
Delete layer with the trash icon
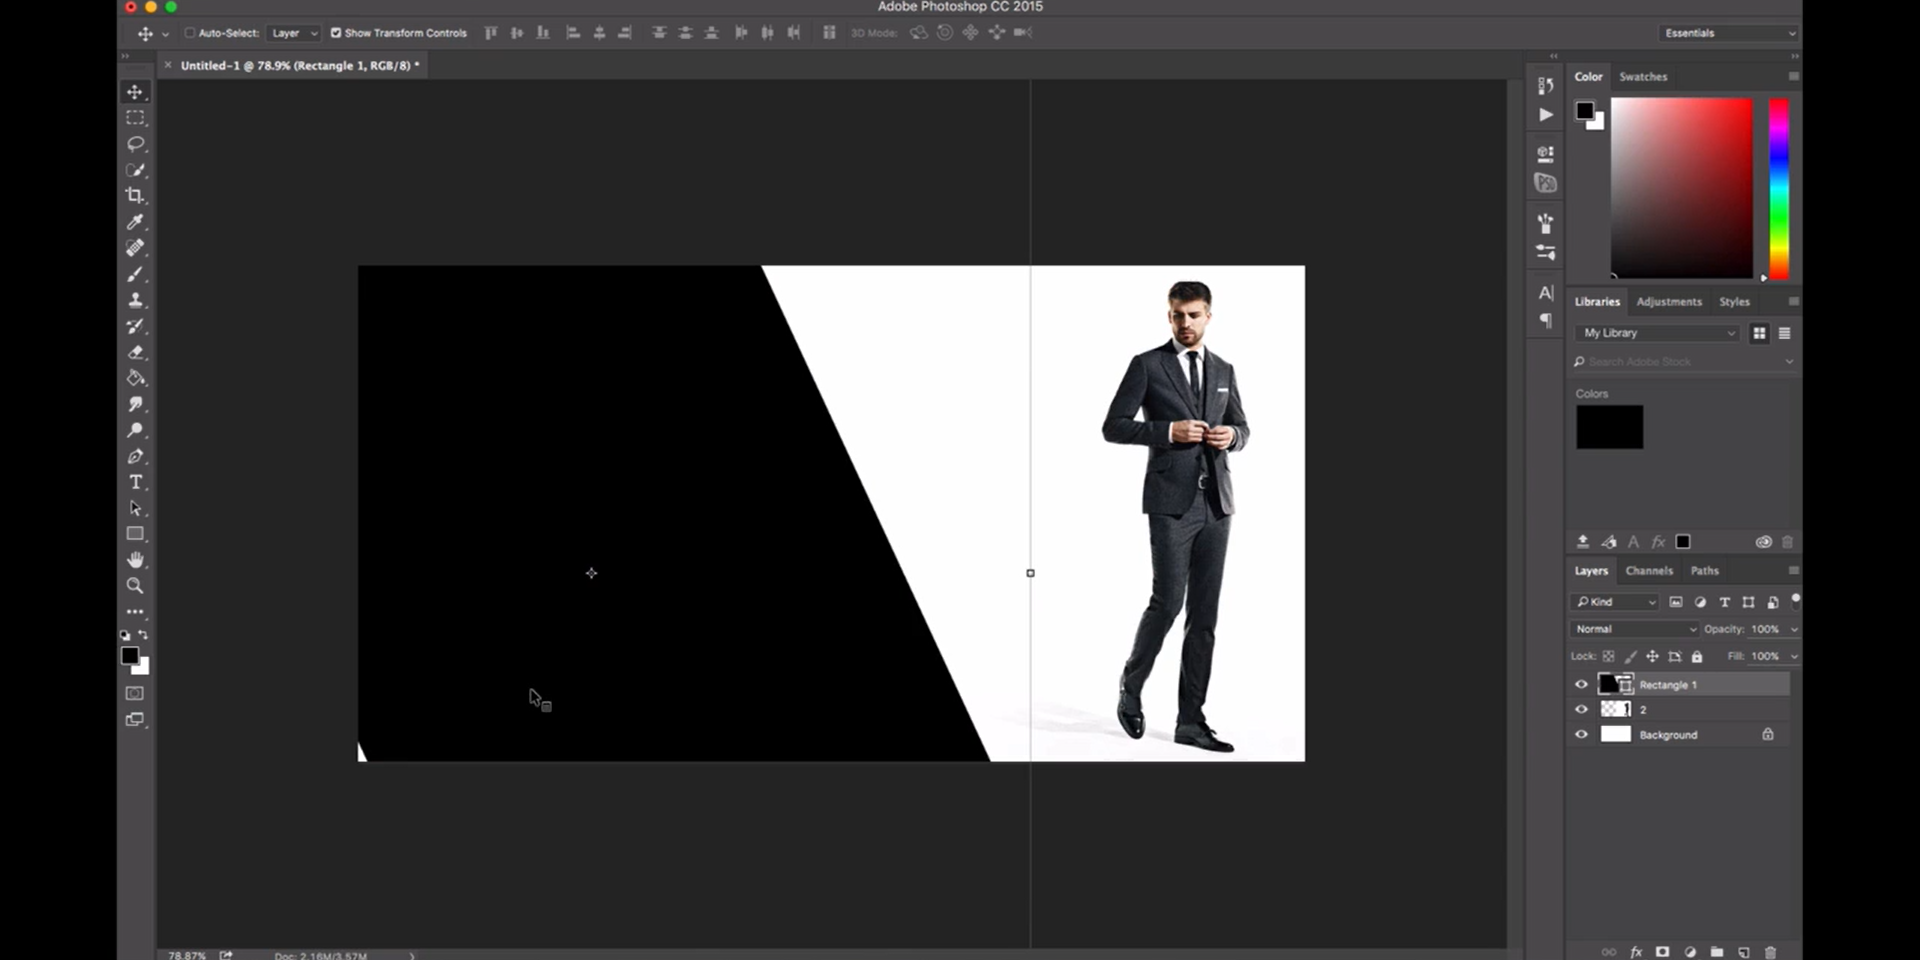tap(1770, 952)
